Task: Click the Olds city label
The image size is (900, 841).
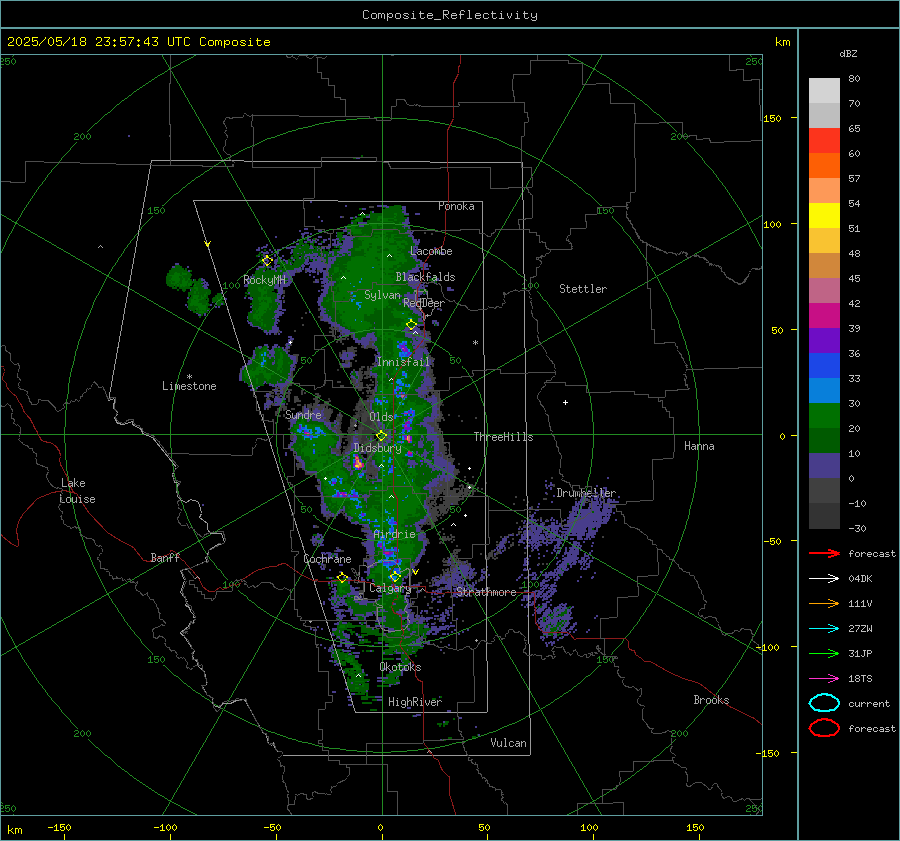Action: tap(381, 417)
